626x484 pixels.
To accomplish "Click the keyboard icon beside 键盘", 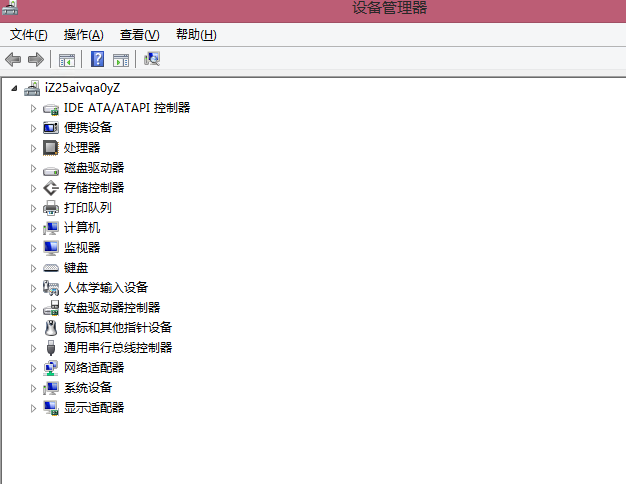I will click(x=51, y=268).
